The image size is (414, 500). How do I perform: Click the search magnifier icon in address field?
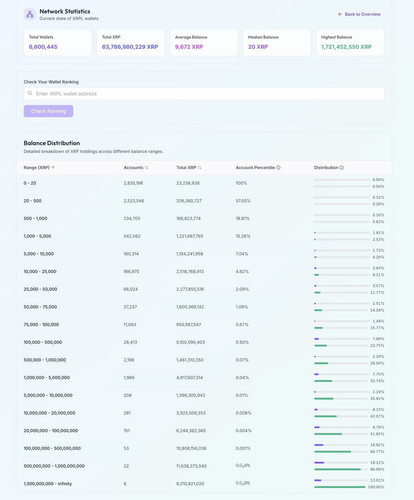30,93
